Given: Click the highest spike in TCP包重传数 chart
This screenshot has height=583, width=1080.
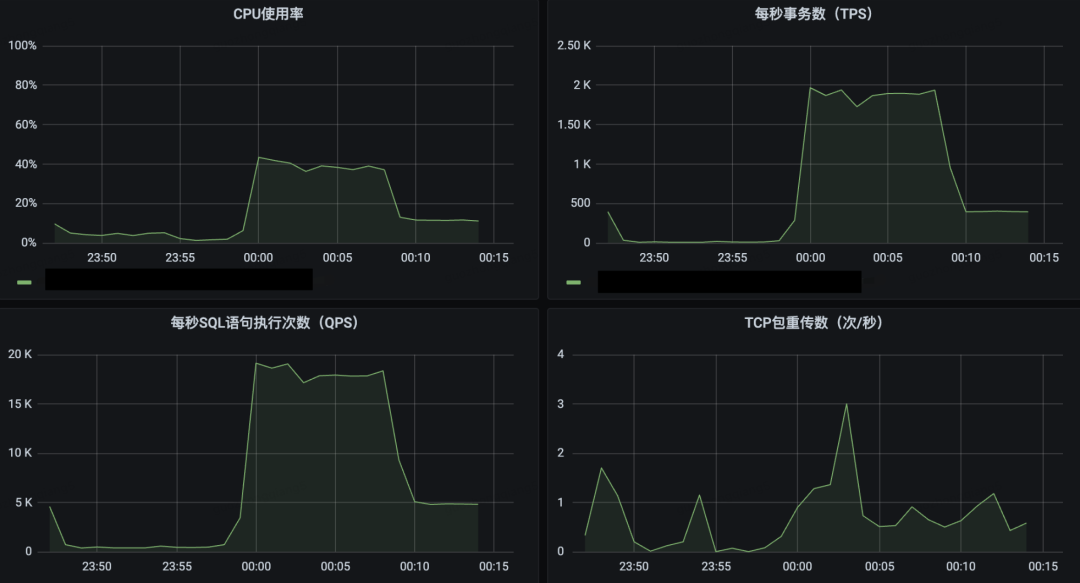Looking at the screenshot, I should pos(847,405).
